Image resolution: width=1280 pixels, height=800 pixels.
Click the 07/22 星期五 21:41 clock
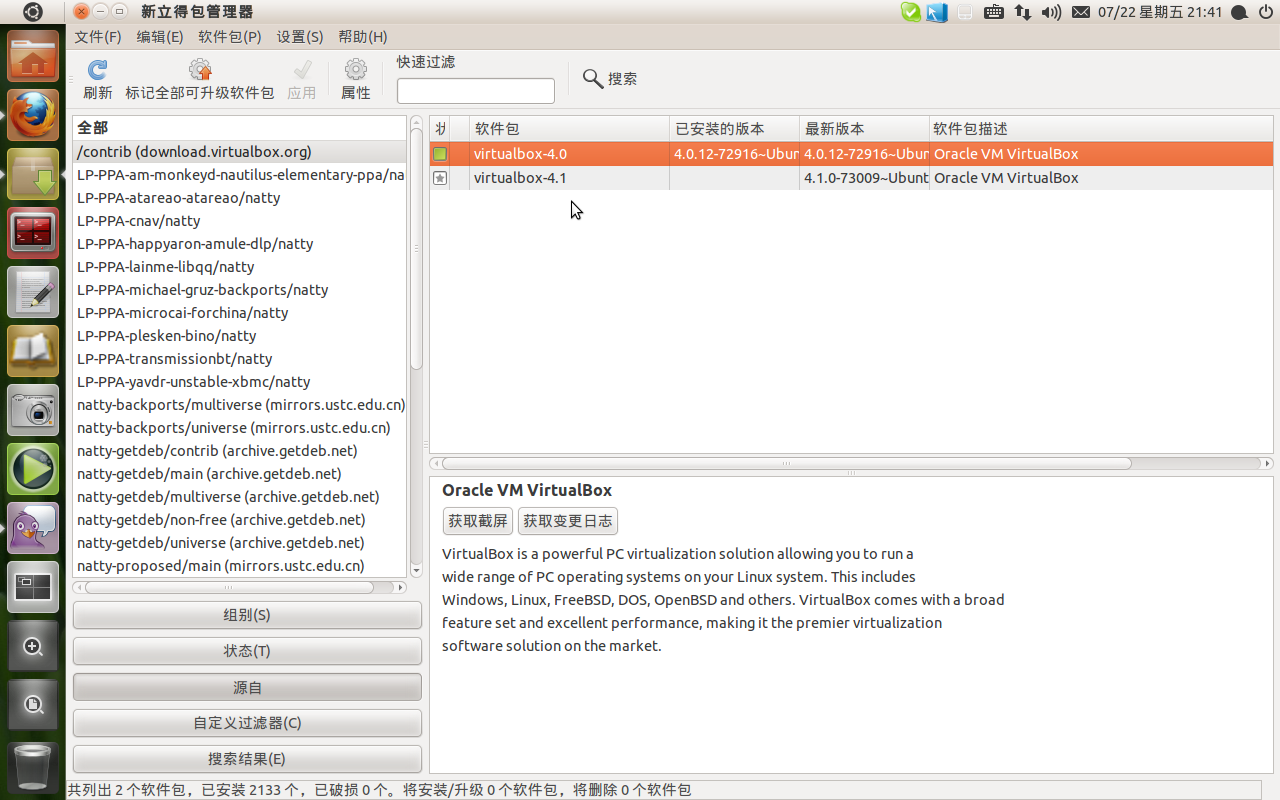(x=1160, y=12)
